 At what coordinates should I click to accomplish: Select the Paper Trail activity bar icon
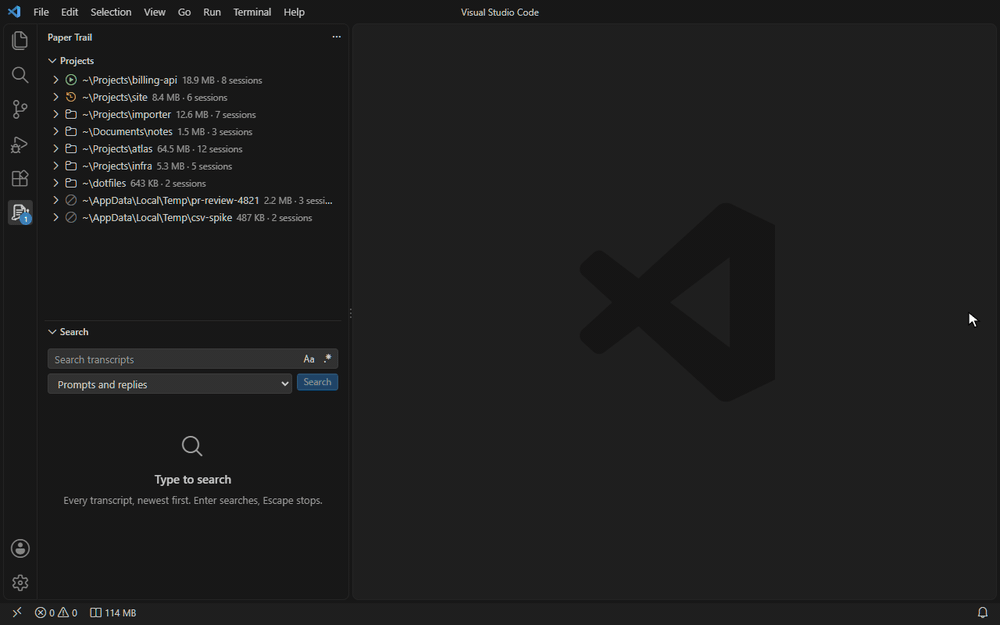pyautogui.click(x=20, y=212)
